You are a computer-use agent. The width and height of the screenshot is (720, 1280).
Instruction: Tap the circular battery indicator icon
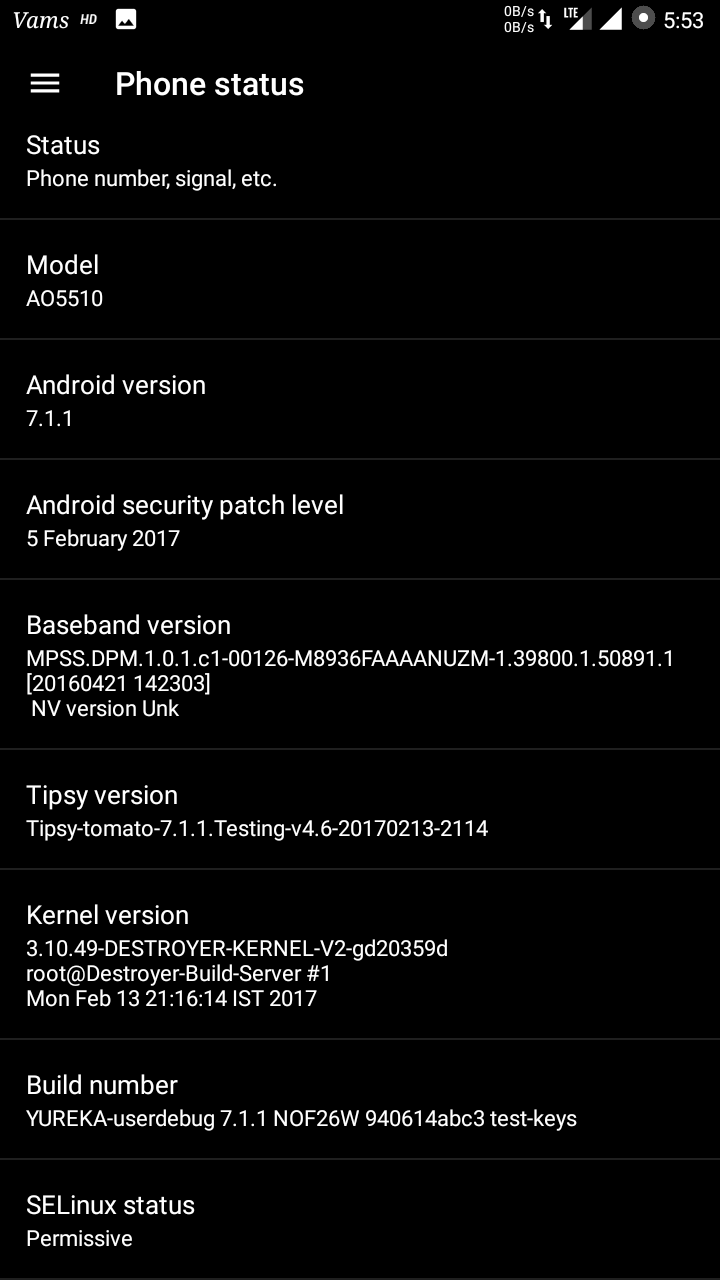[x=644, y=18]
